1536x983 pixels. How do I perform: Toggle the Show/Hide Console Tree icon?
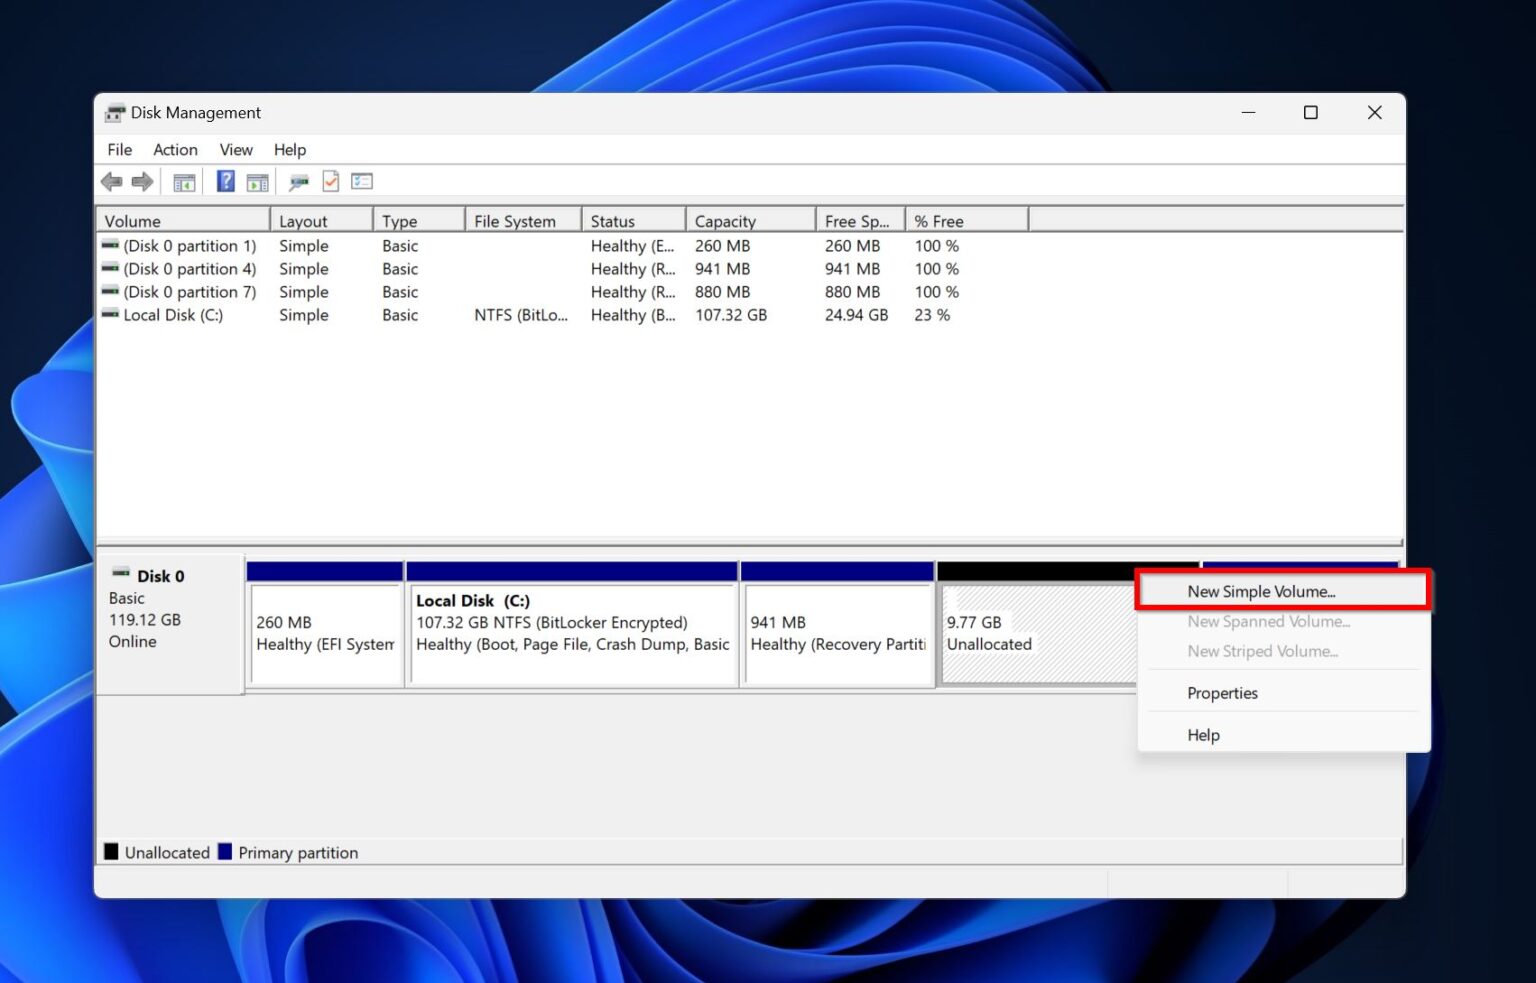183,181
